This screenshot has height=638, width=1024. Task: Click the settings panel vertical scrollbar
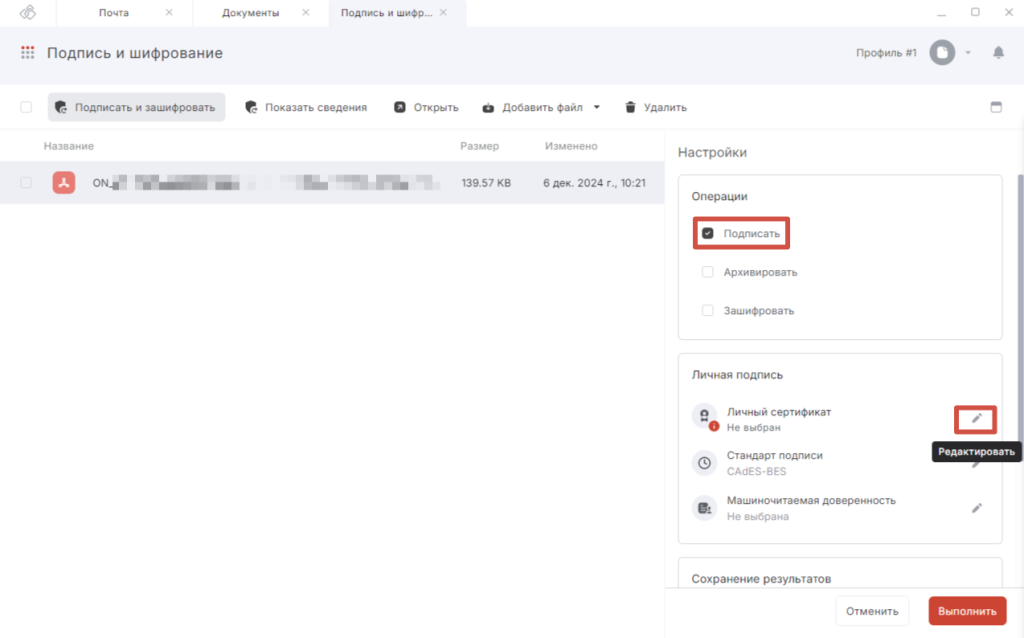click(1020, 307)
